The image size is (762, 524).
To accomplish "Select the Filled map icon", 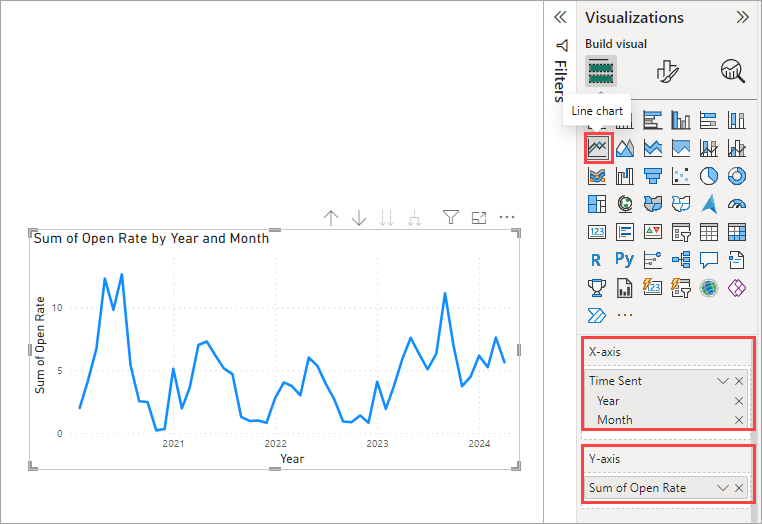I will (653, 204).
